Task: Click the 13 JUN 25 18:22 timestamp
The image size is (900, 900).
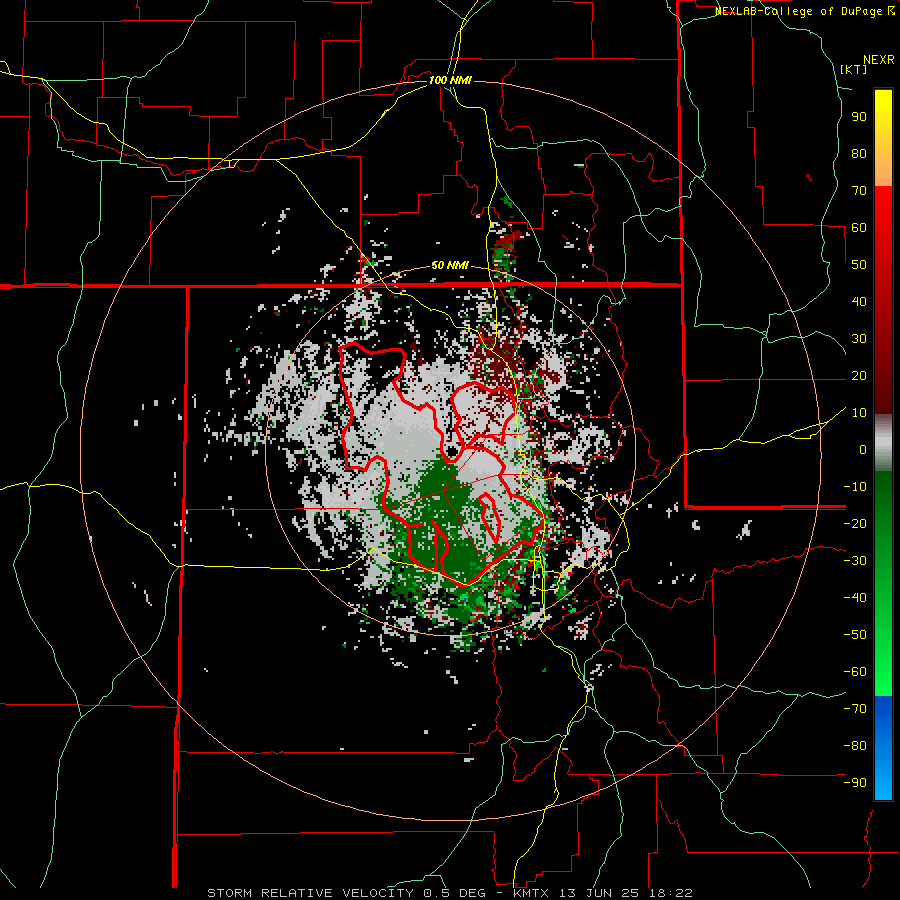Action: tap(625, 893)
